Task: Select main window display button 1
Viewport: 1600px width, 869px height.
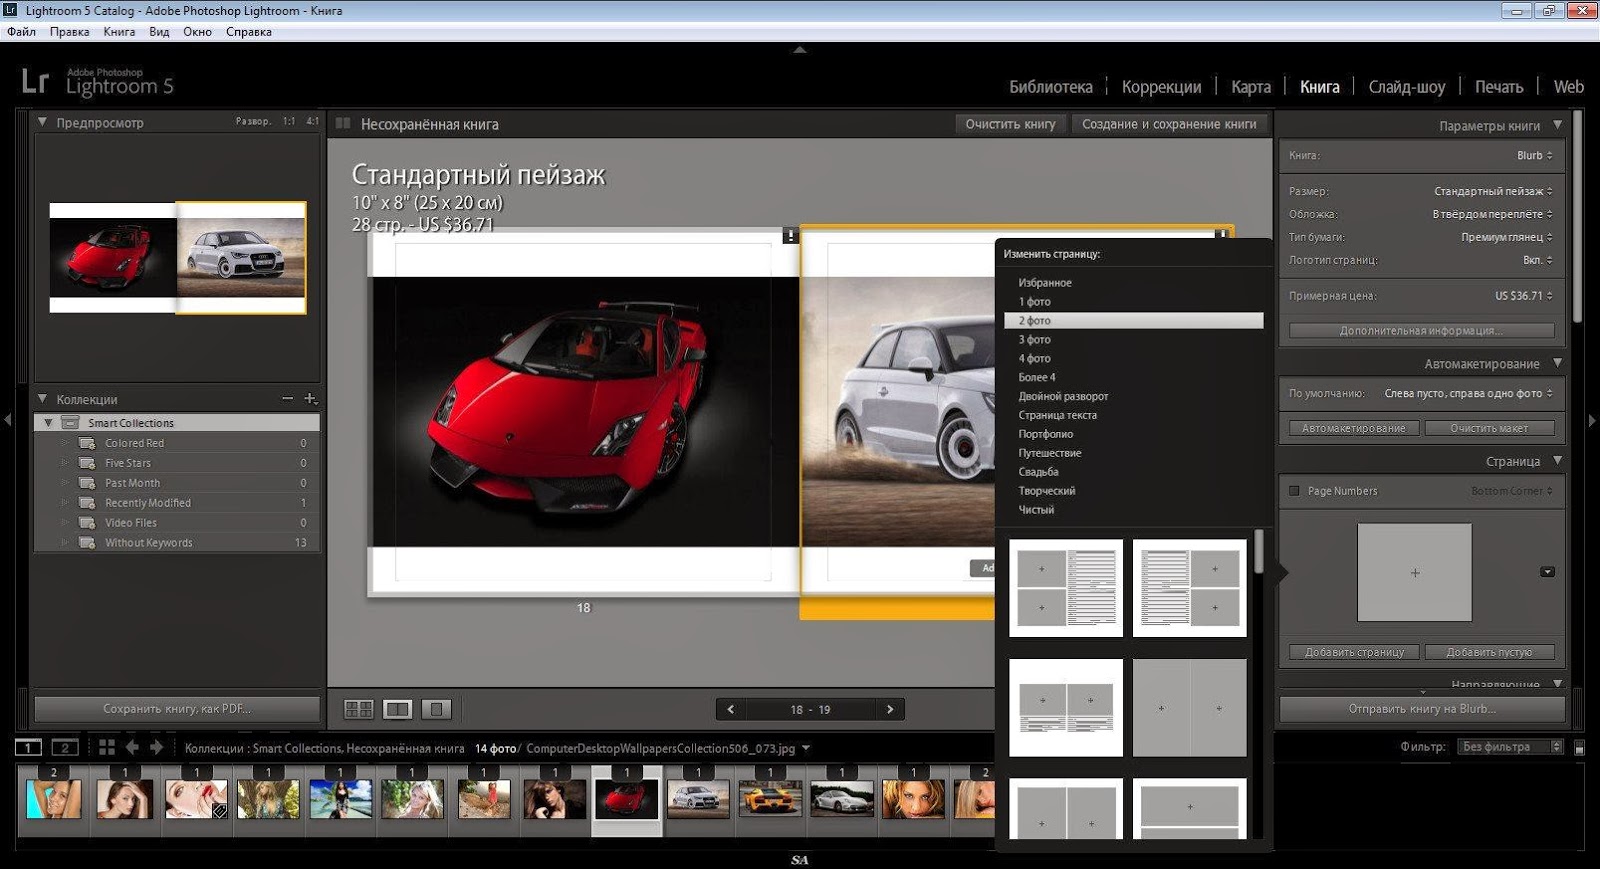Action: 28,747
